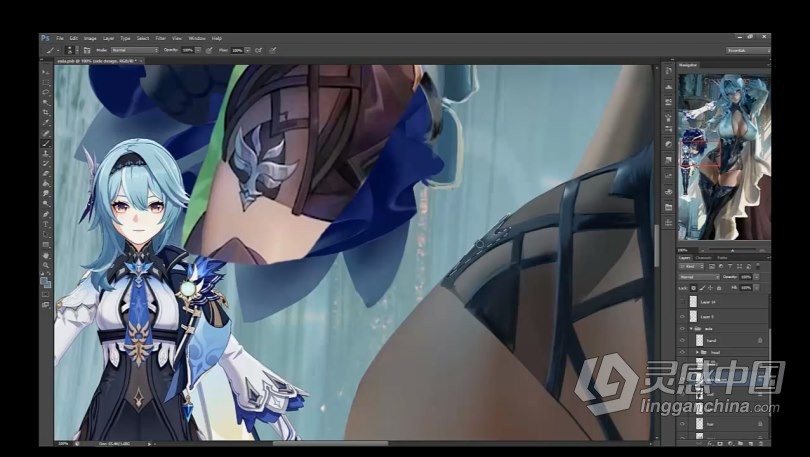Viewport: 810px width, 457px height.
Task: Create new adjustment layer icon
Action: point(729,444)
